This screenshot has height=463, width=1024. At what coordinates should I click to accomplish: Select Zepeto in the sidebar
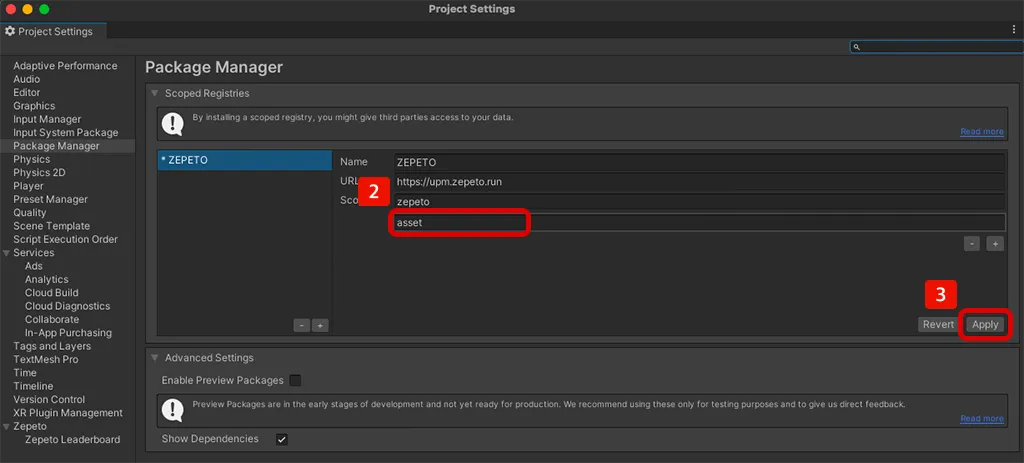[x=30, y=426]
